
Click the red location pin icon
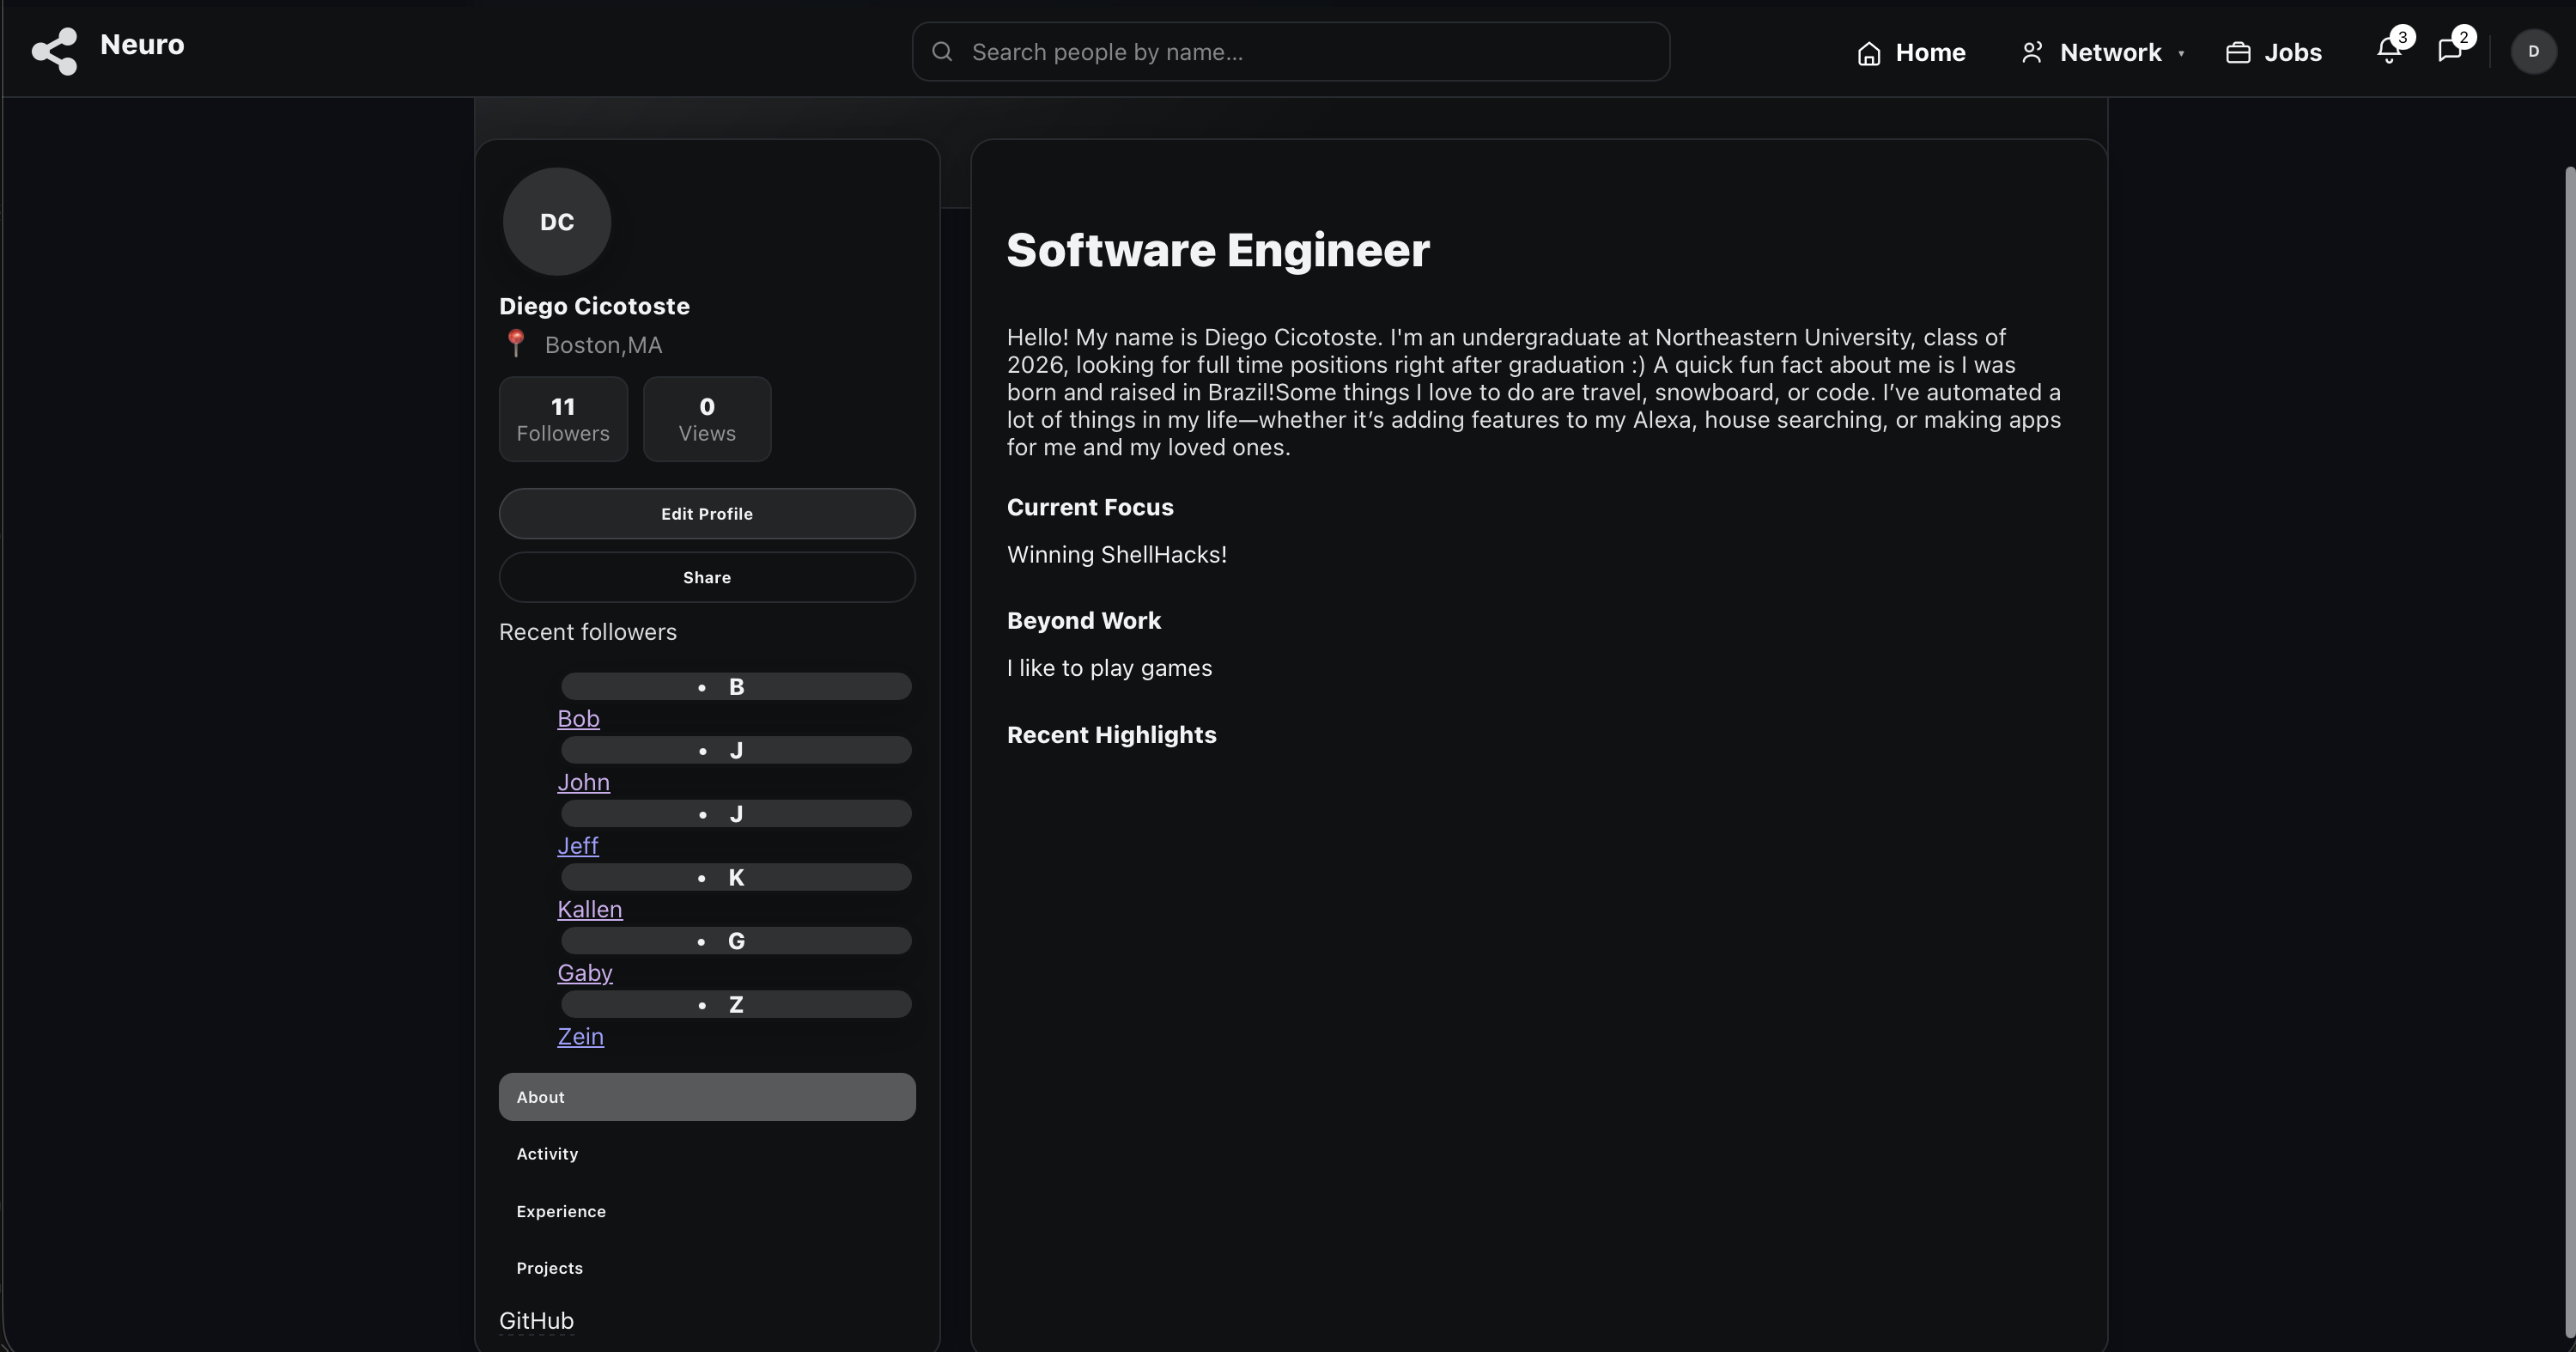(x=516, y=344)
